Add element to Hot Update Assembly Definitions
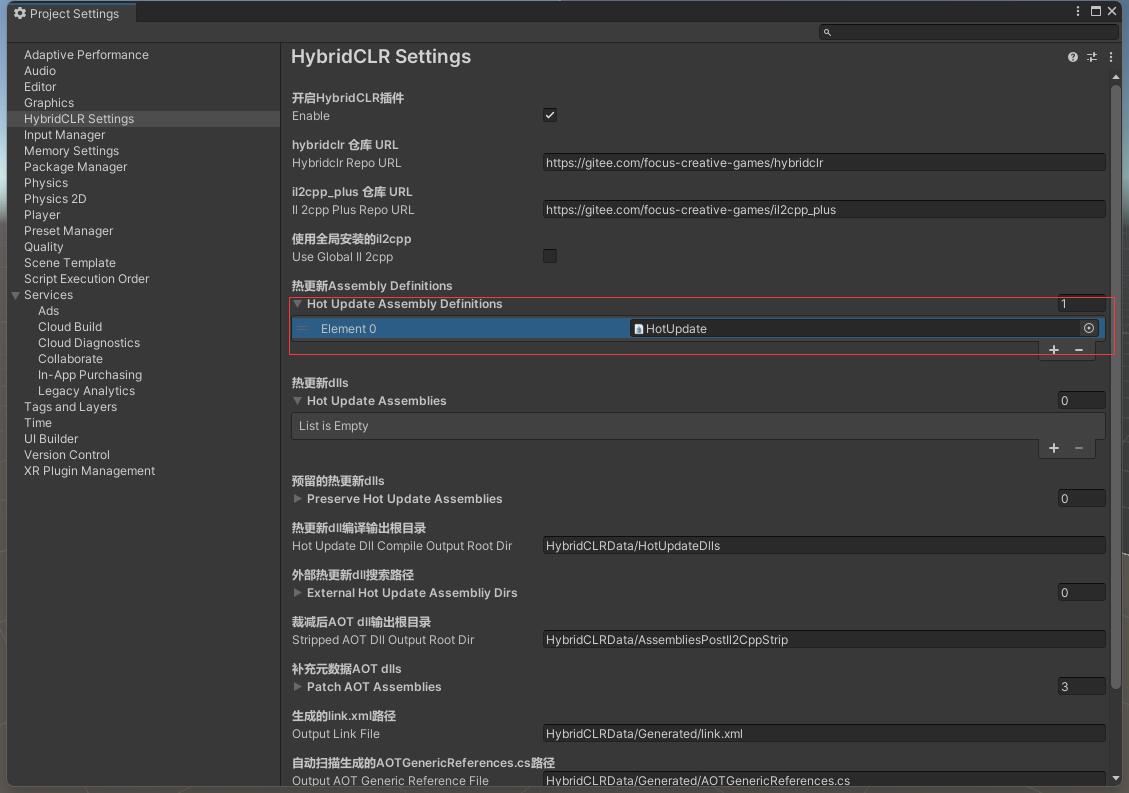 [x=1054, y=350]
